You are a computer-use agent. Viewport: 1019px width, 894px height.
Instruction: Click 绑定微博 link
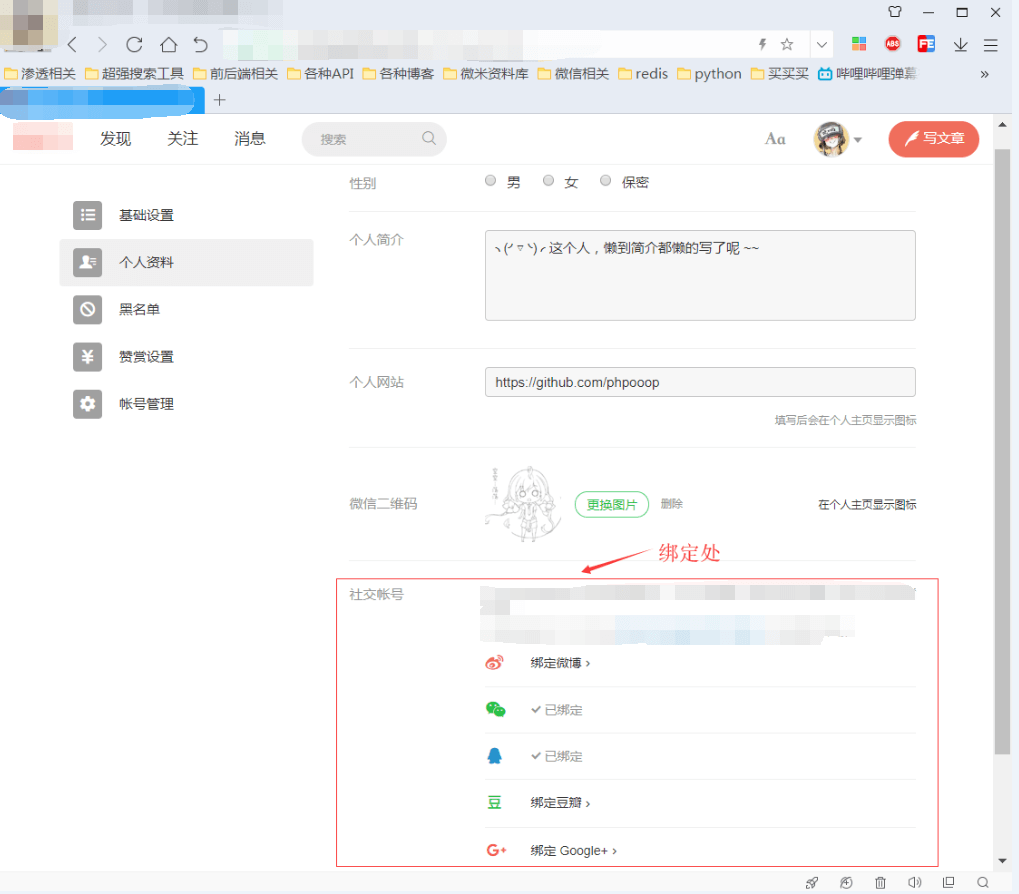click(560, 663)
